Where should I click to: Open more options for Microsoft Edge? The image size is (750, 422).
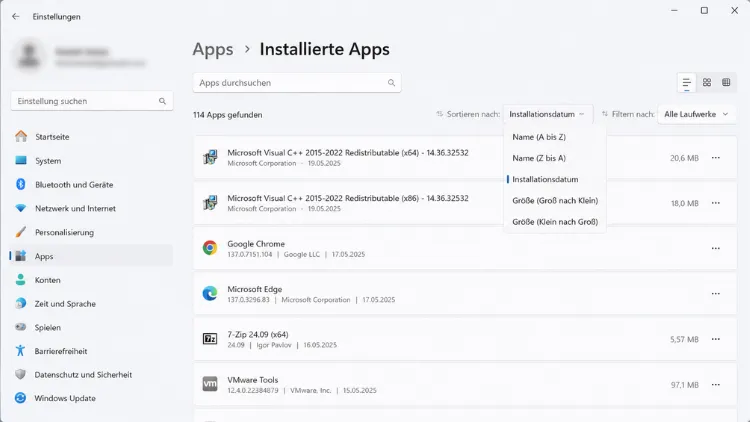716,293
